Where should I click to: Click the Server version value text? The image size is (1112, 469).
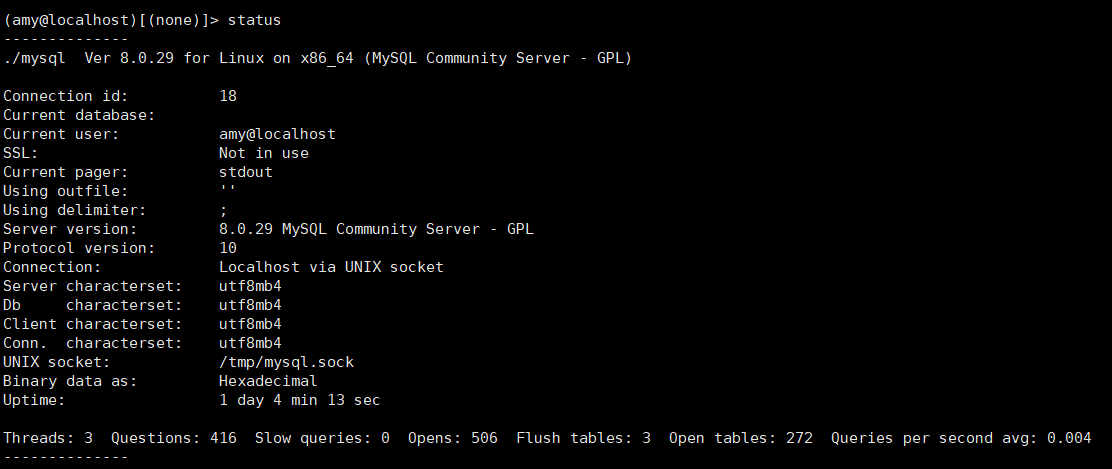click(x=376, y=229)
